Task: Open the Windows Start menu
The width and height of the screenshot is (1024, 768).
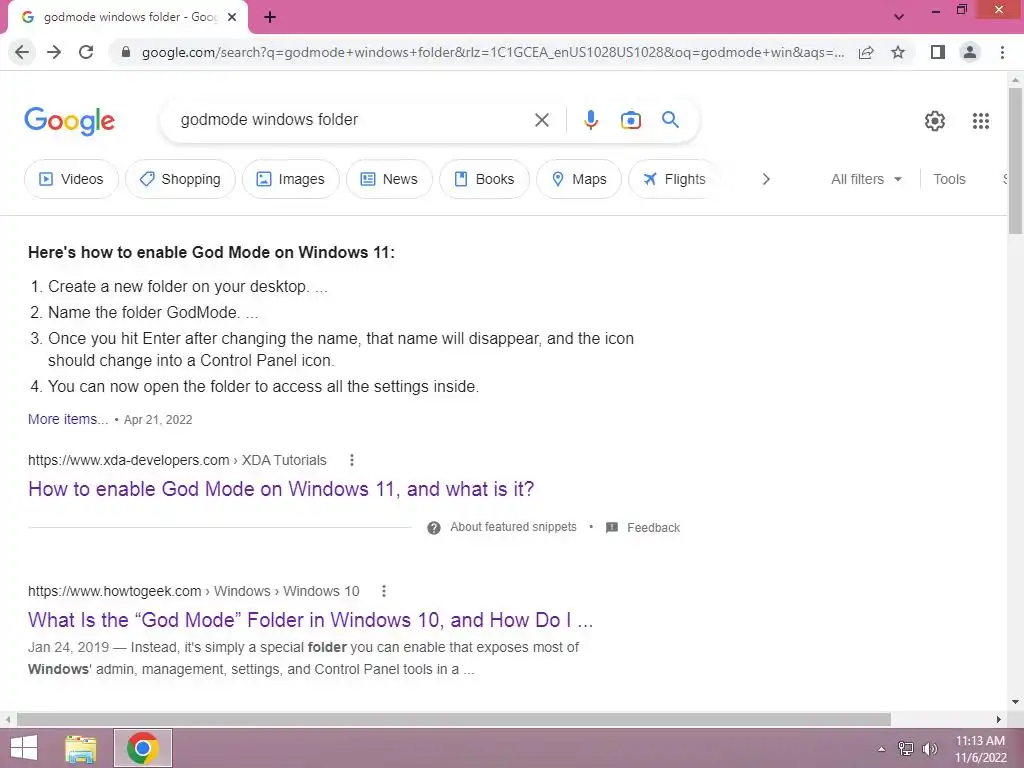Action: click(24, 748)
